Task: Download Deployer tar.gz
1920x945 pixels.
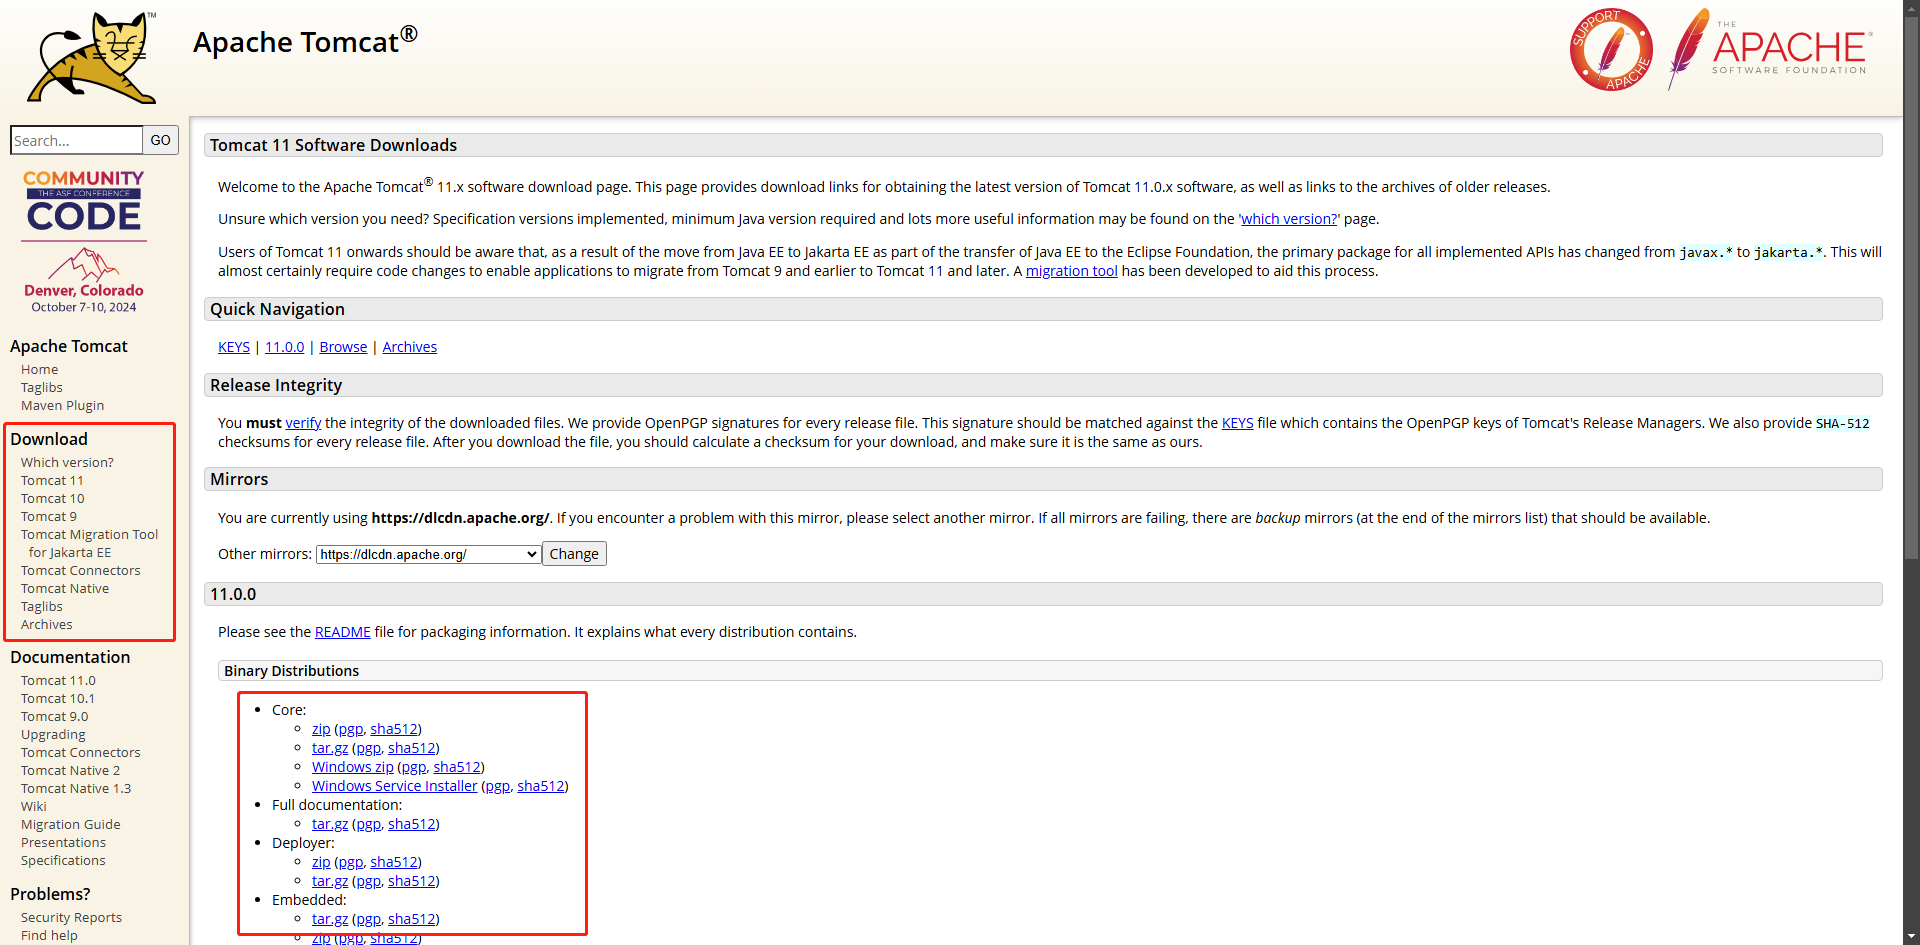Action: coord(330,881)
